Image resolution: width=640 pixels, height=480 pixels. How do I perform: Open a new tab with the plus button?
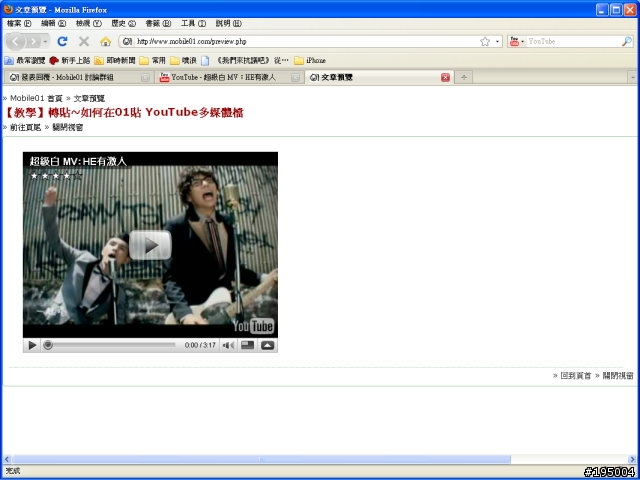point(464,77)
